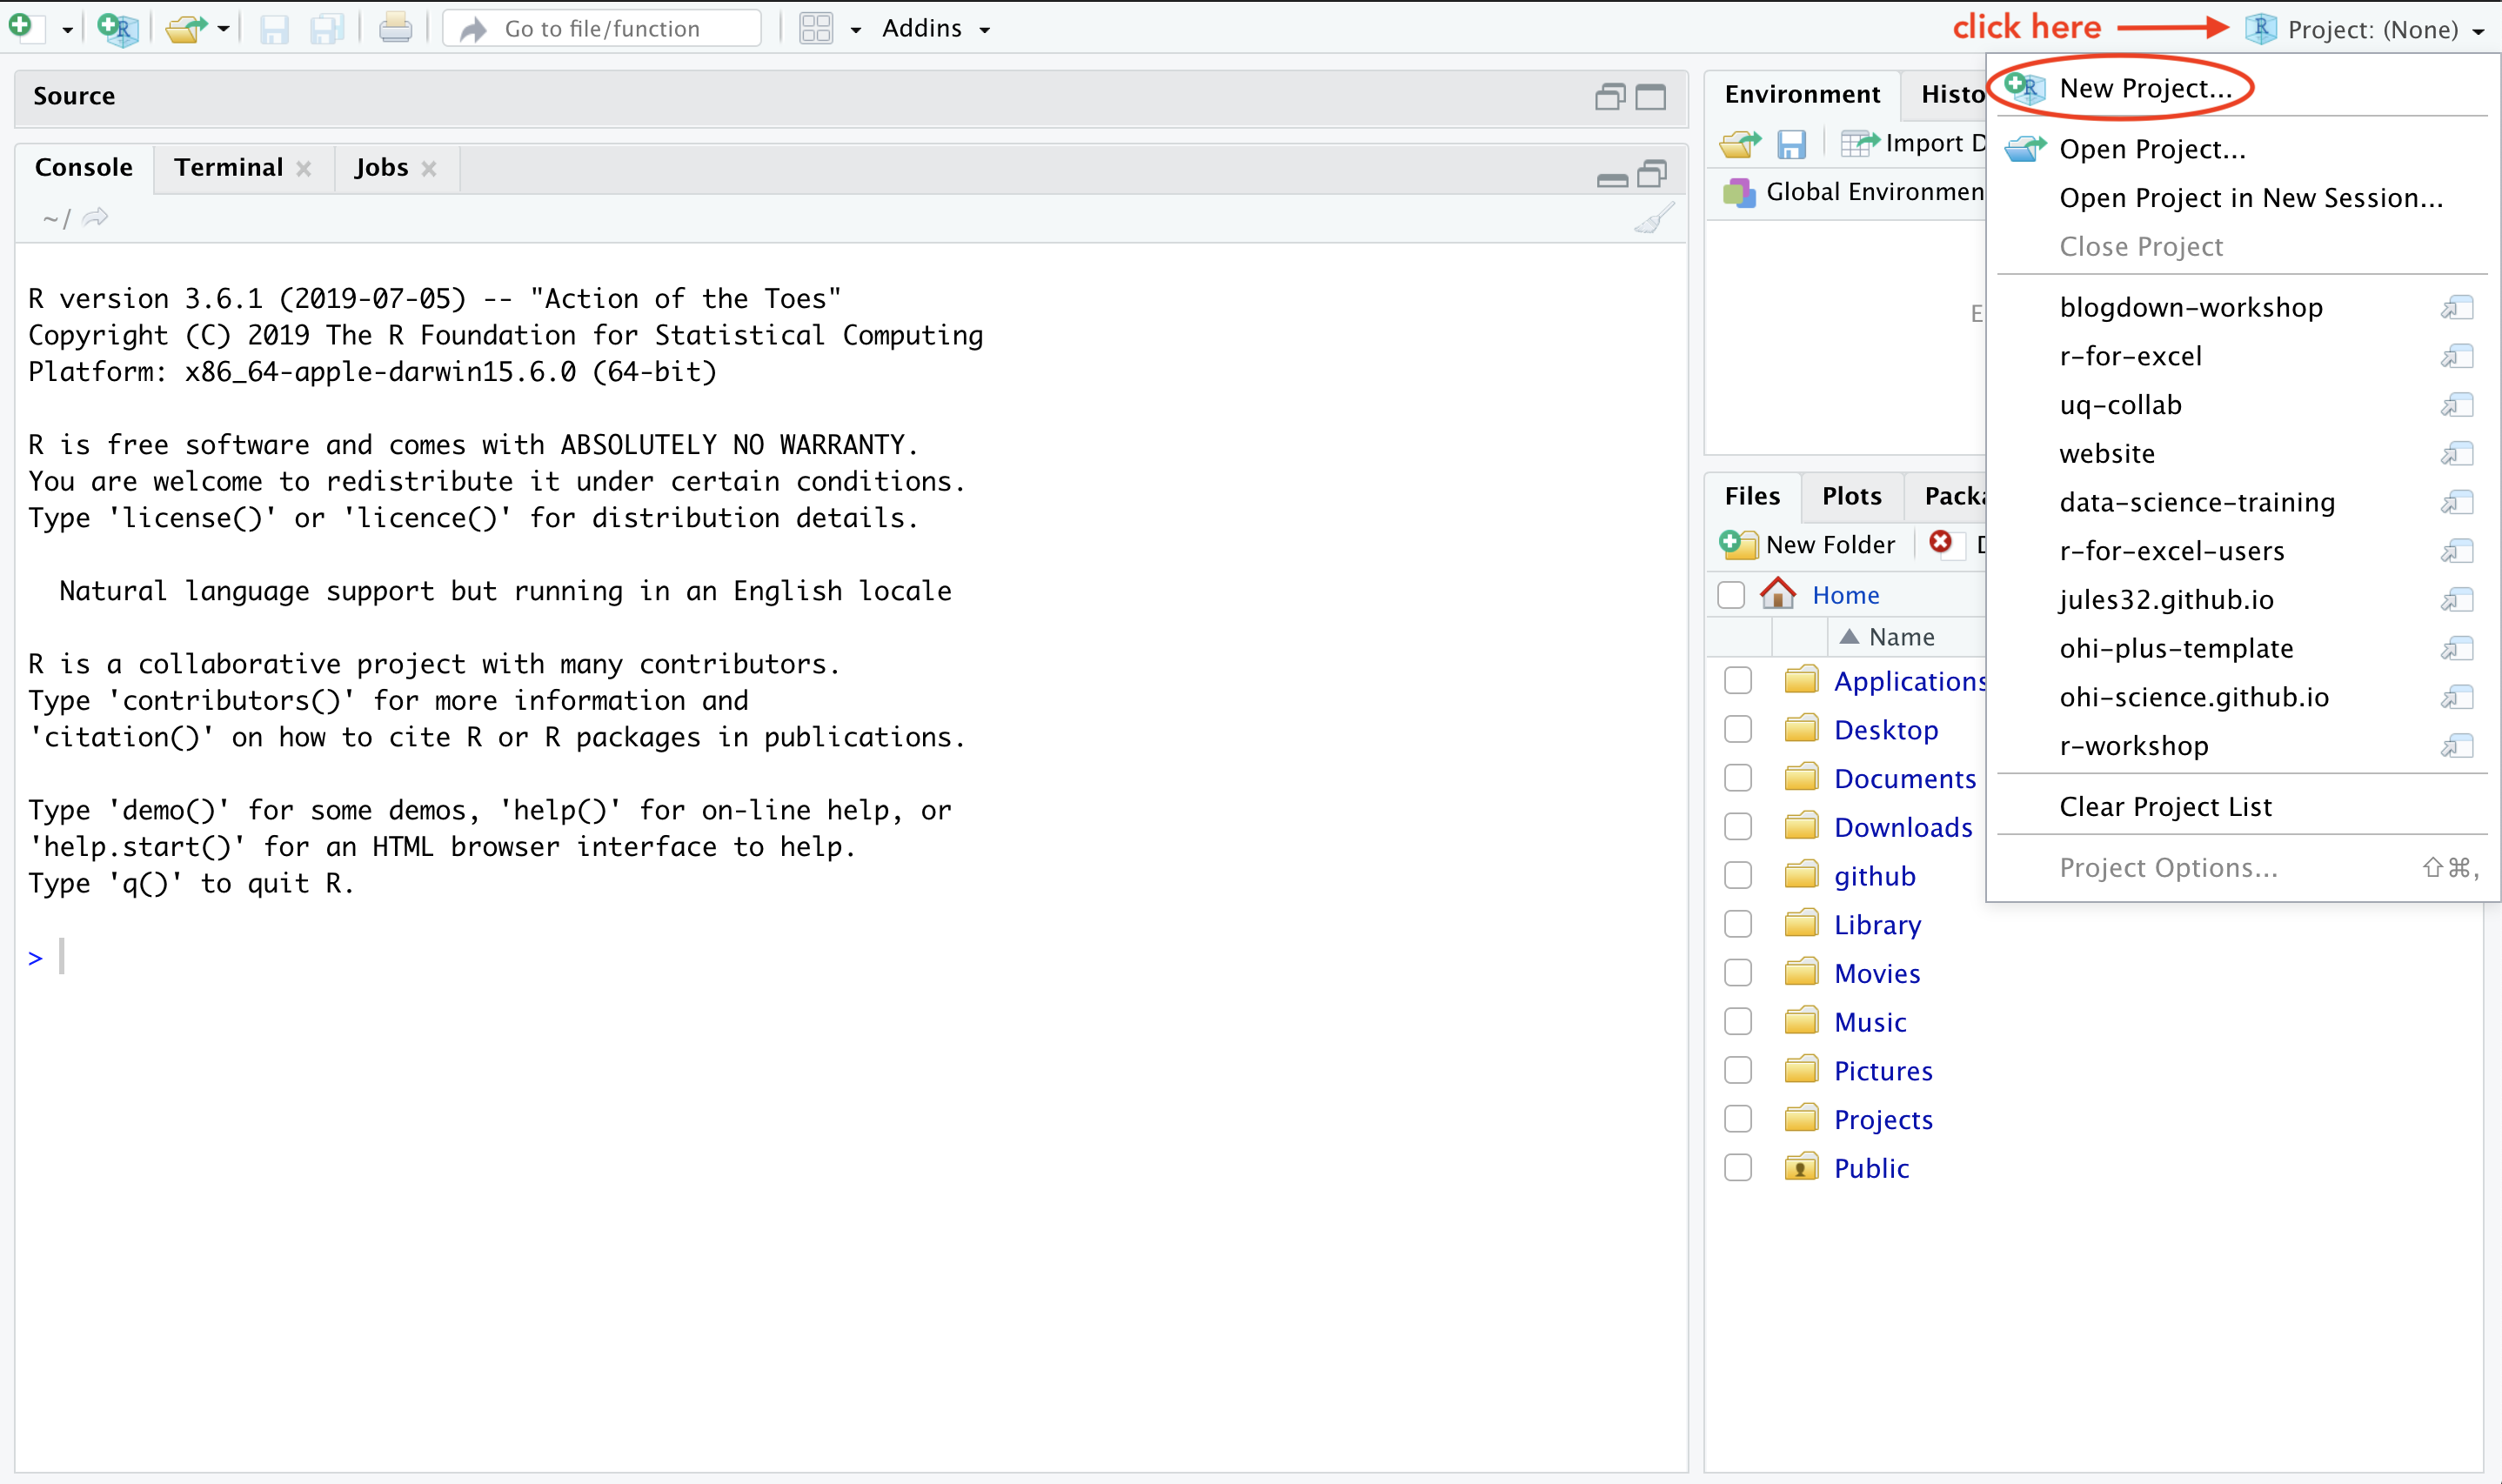Open the Public folder link
The width and height of the screenshot is (2502, 1484).
[1871, 1168]
